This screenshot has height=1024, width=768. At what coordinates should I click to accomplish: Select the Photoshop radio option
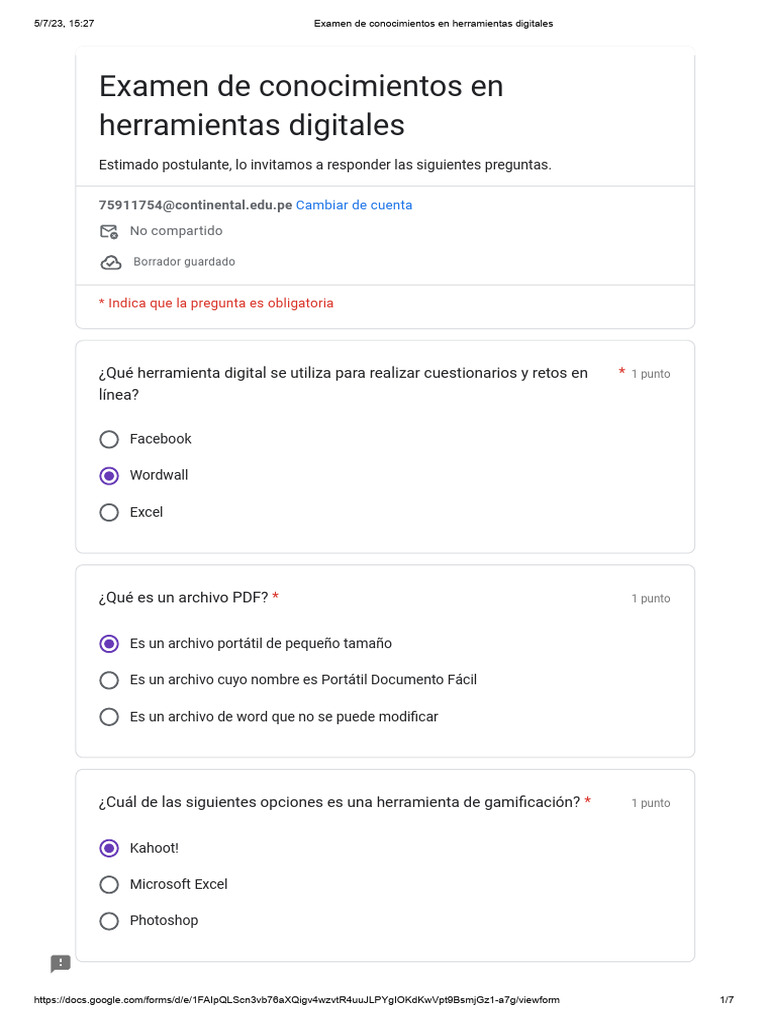(x=110, y=921)
